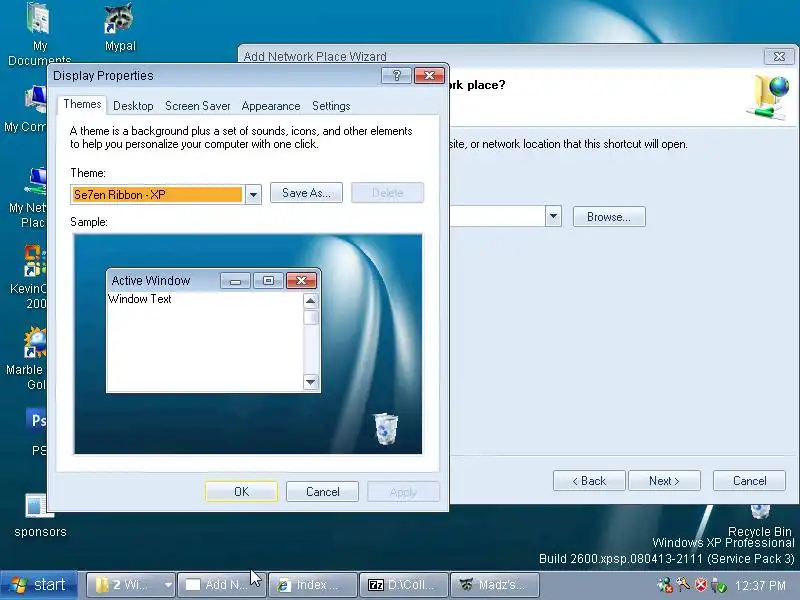The height and width of the screenshot is (600, 800).
Task: Click Browse in the network wizard
Action: 609,217
